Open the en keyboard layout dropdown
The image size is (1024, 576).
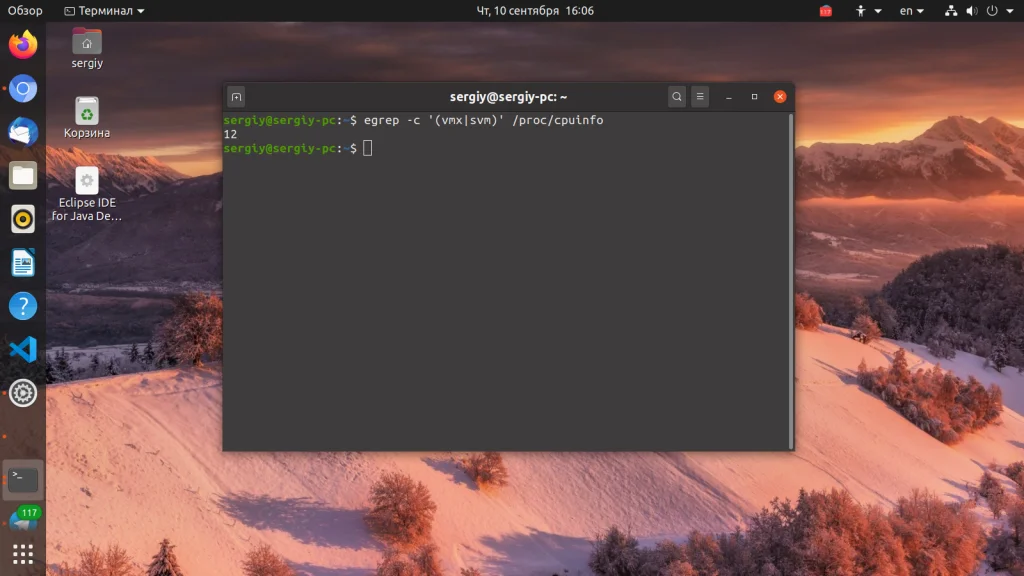[912, 10]
